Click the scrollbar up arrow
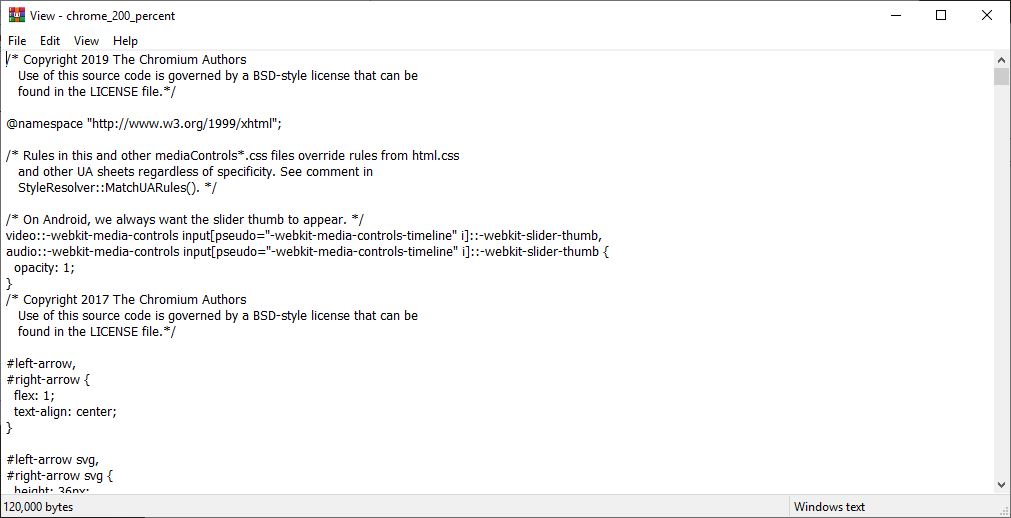 pyautogui.click(x=1001, y=59)
